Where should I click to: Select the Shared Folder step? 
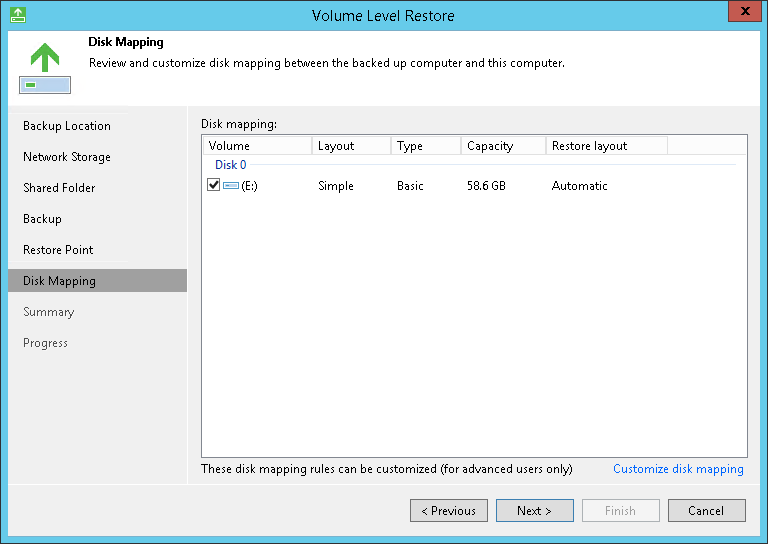click(x=59, y=188)
